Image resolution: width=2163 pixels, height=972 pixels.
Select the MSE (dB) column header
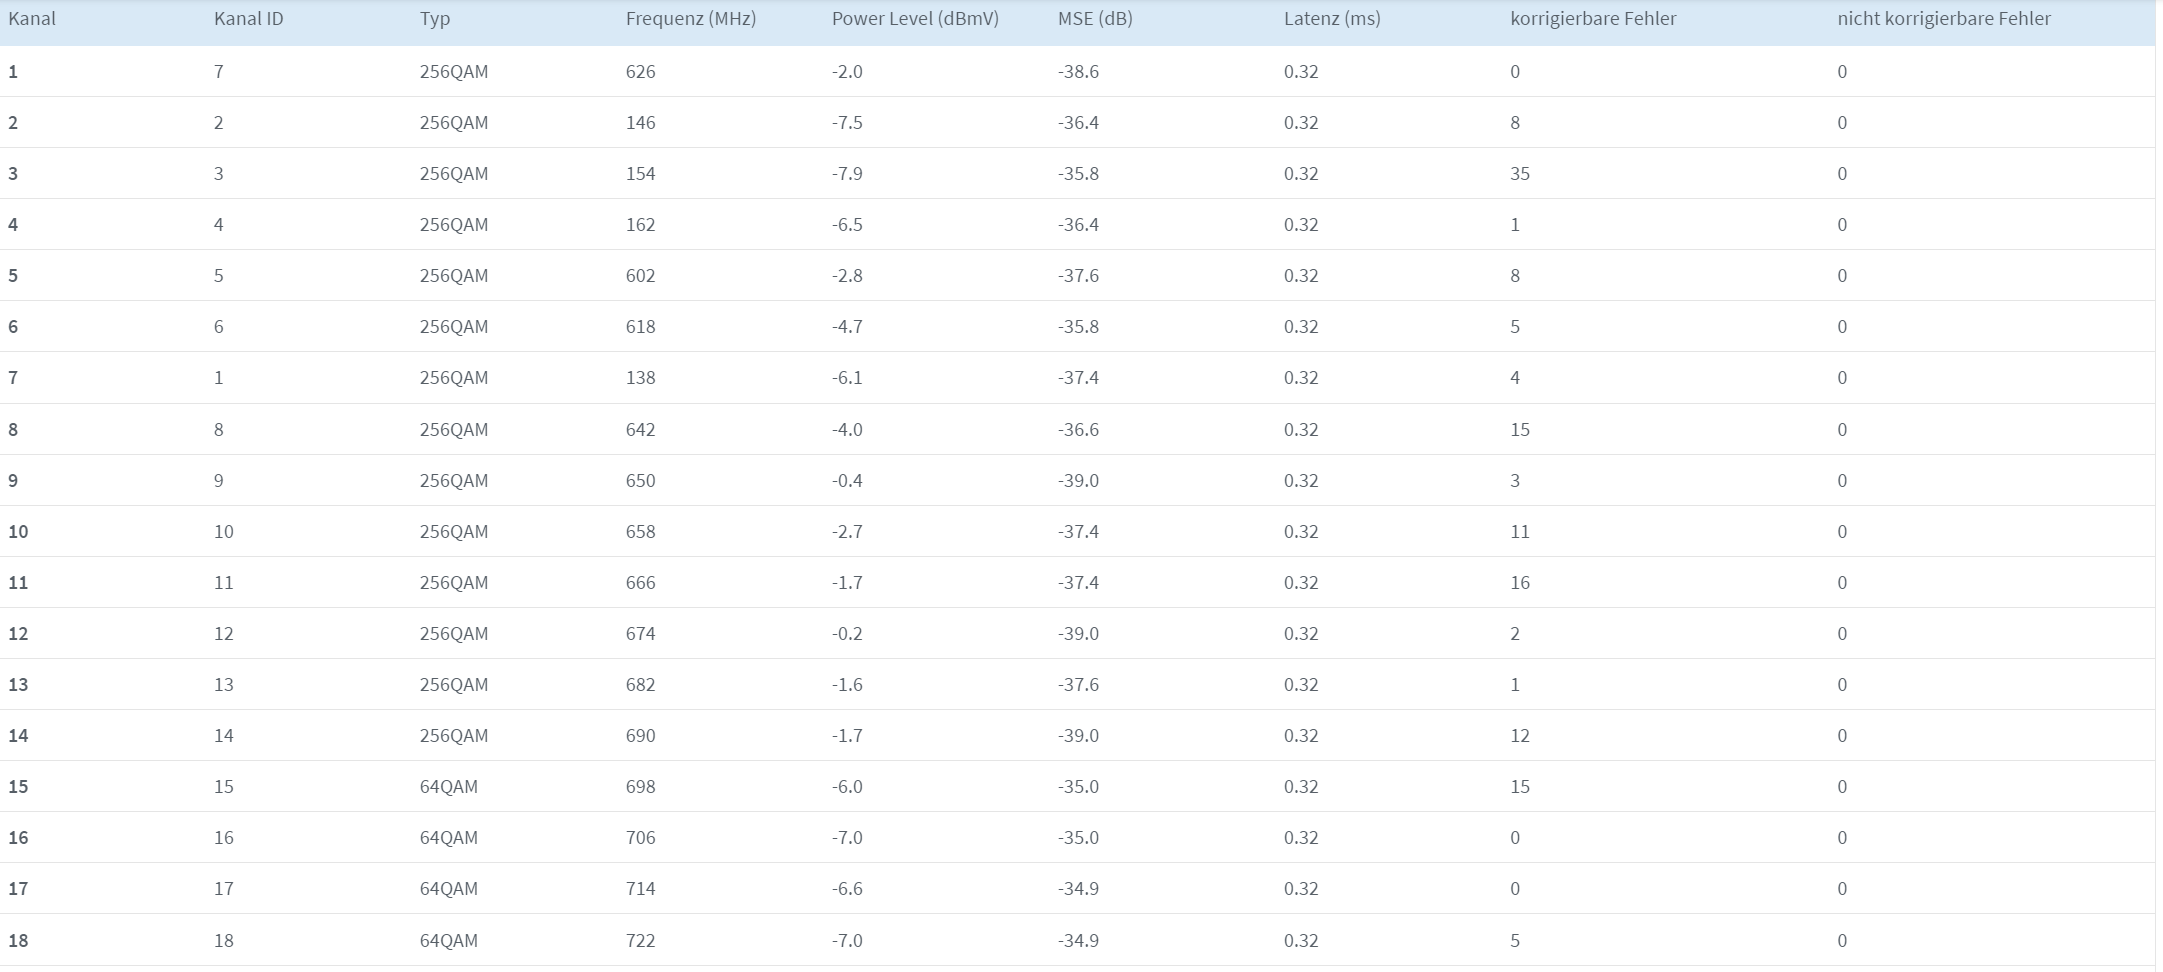[1095, 19]
